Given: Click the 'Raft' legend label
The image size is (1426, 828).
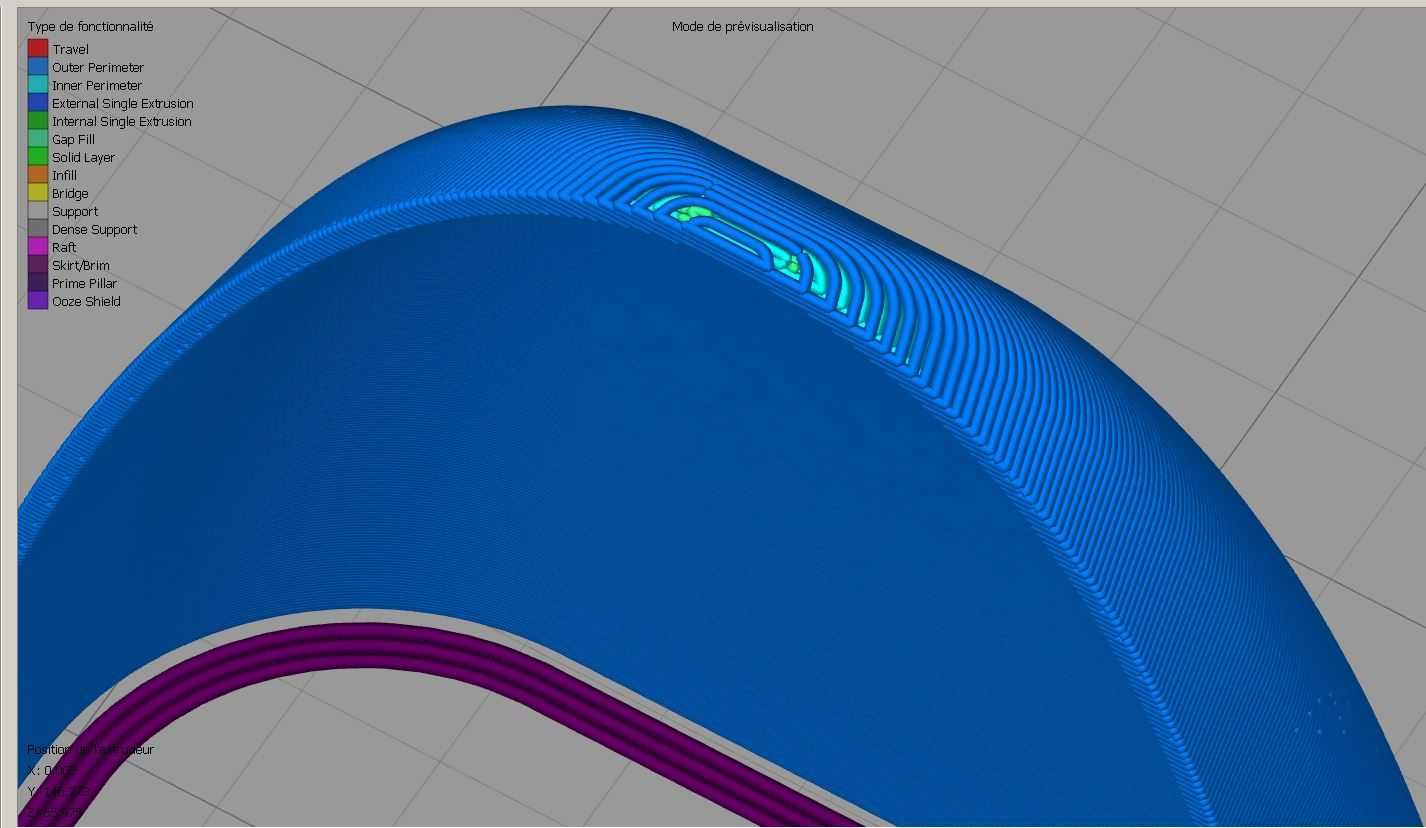Looking at the screenshot, I should 64,247.
